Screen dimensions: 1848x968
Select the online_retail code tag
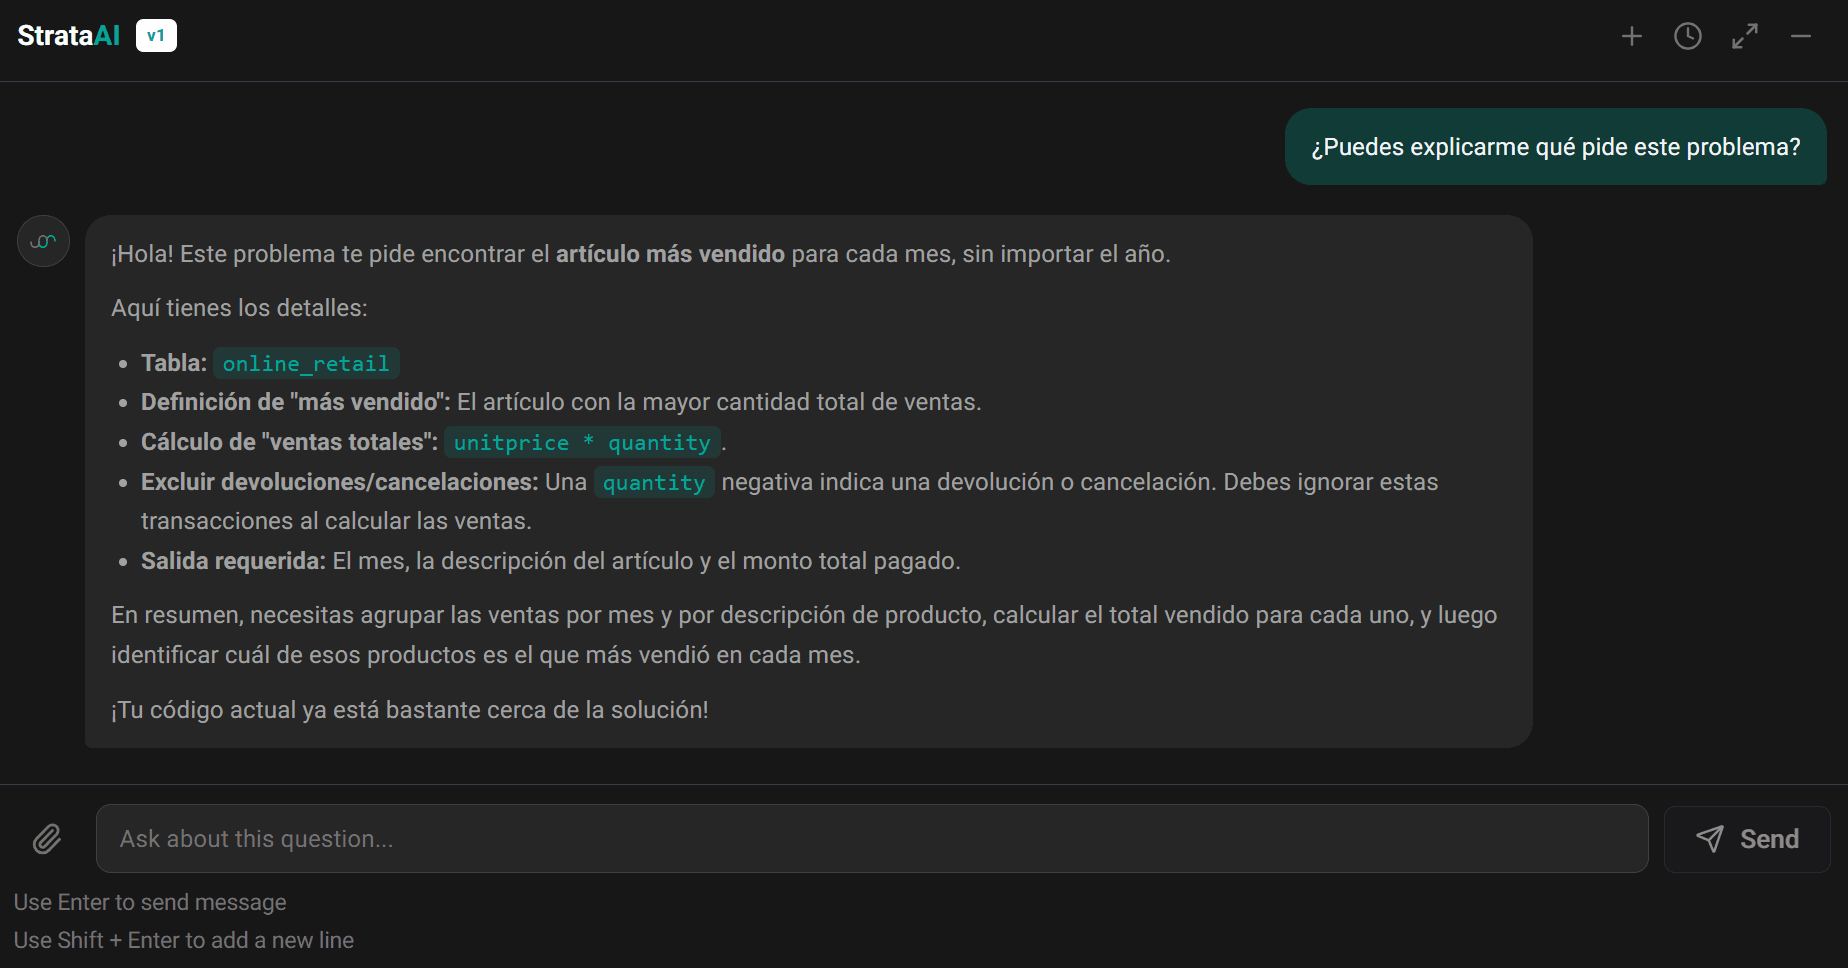pyautogui.click(x=306, y=363)
